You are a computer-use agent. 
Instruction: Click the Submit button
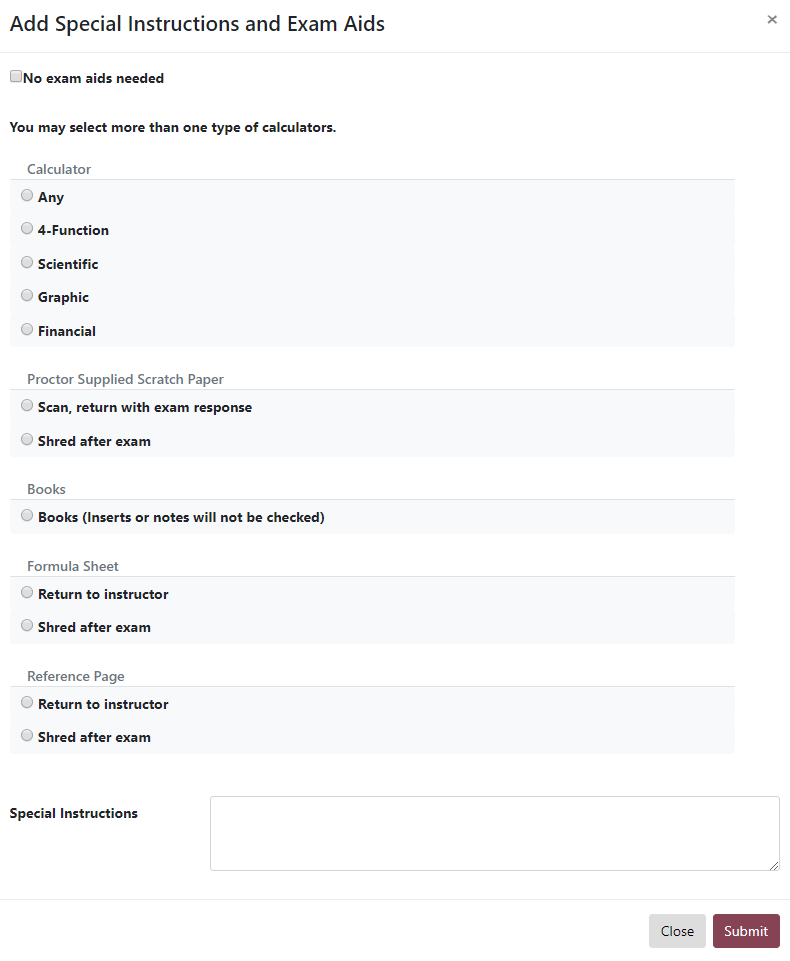click(746, 931)
